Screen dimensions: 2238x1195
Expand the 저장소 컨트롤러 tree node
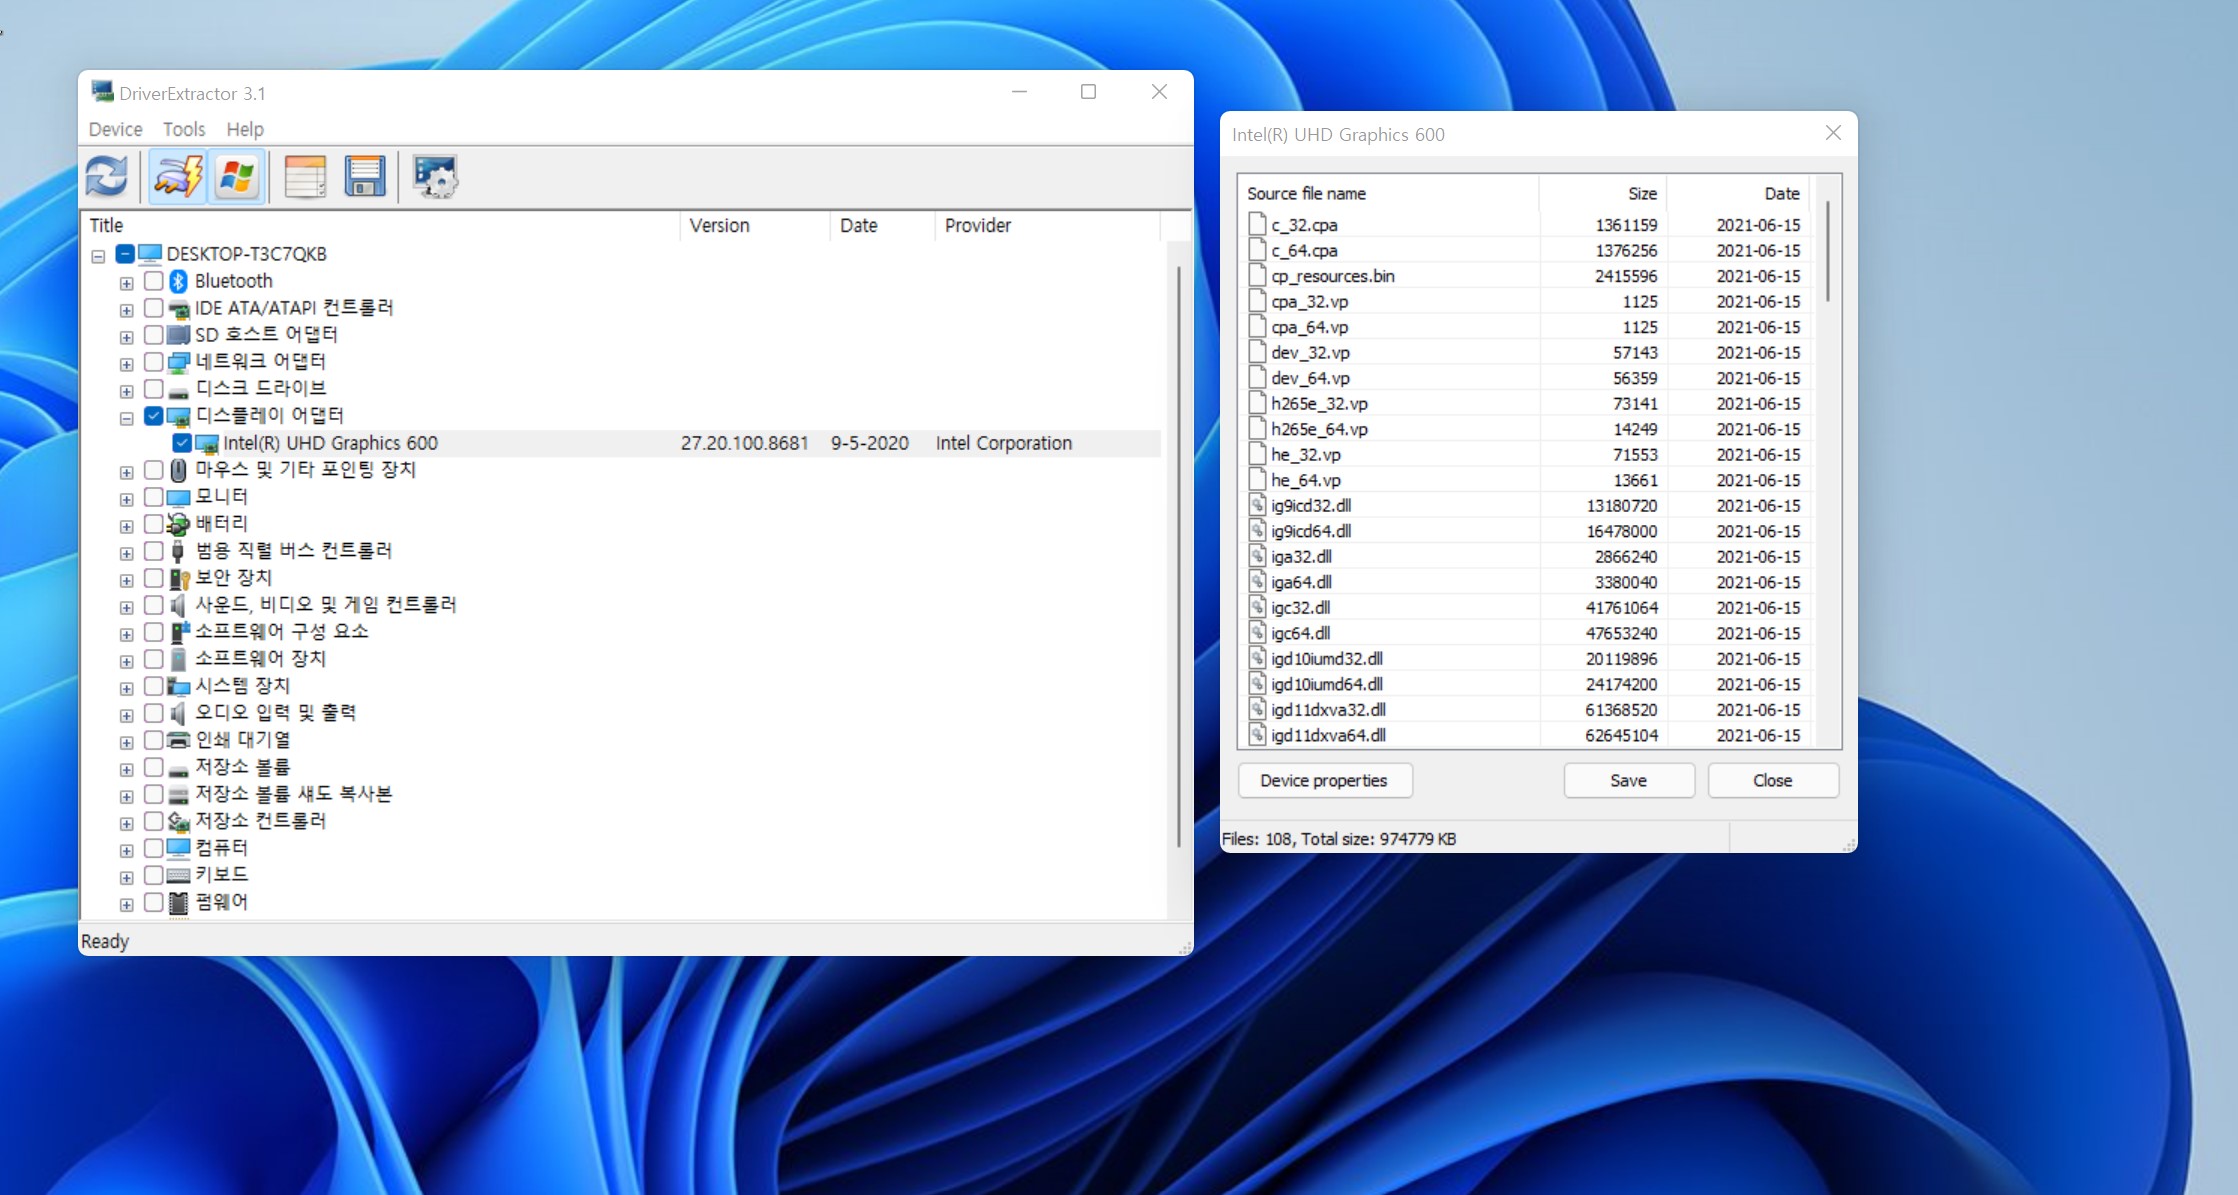click(126, 824)
